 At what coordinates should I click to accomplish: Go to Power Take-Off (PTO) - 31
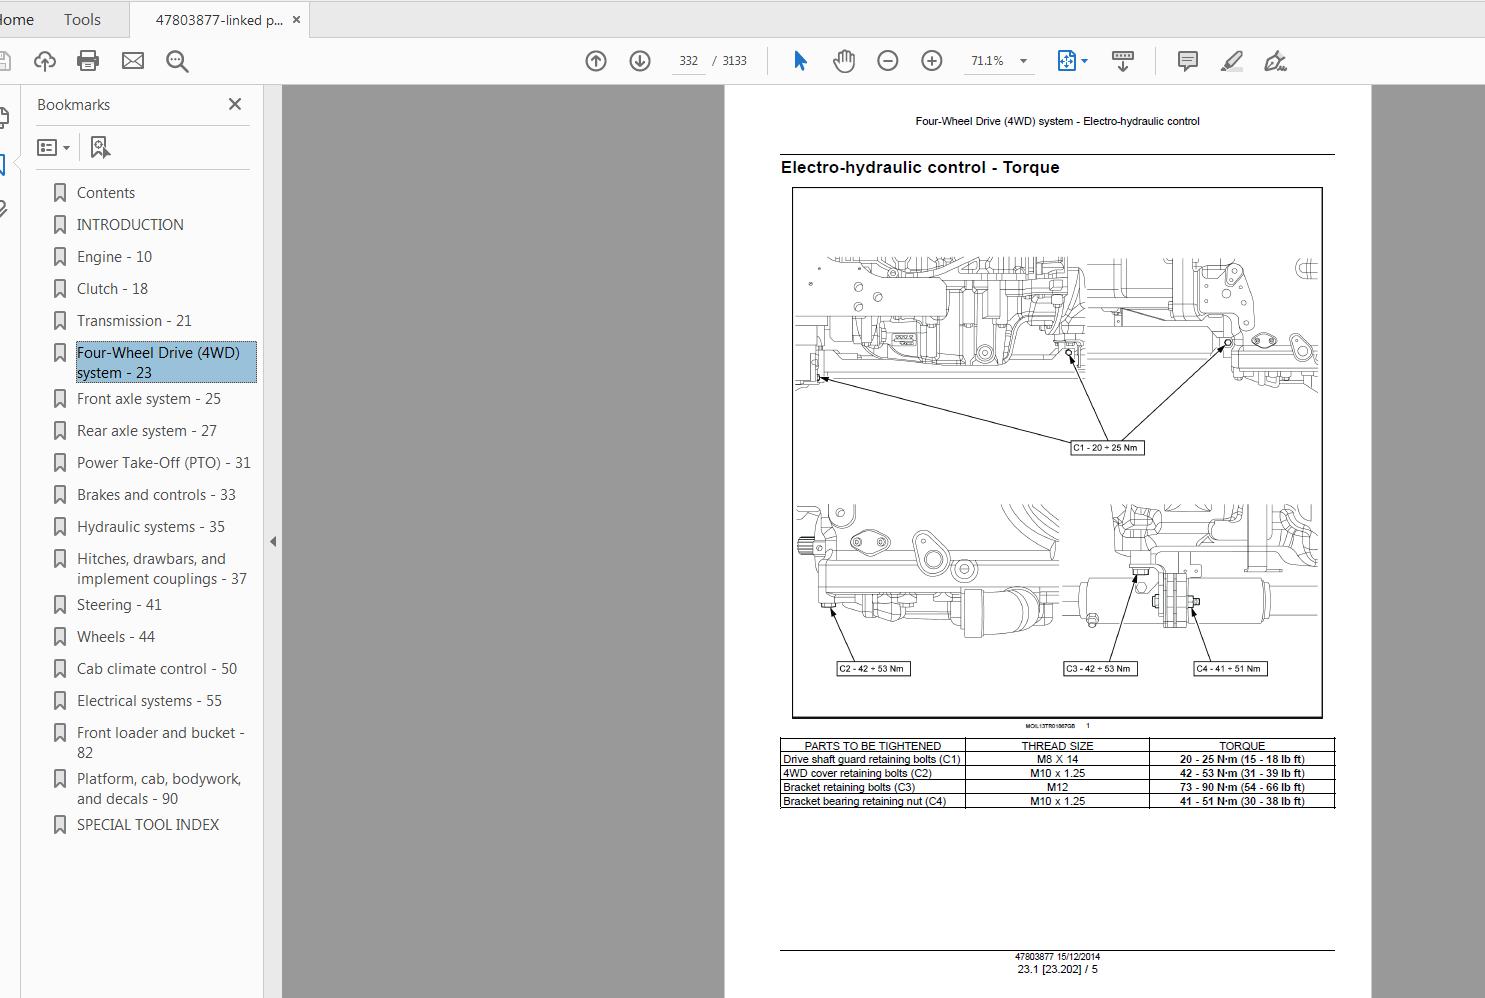[x=164, y=463]
